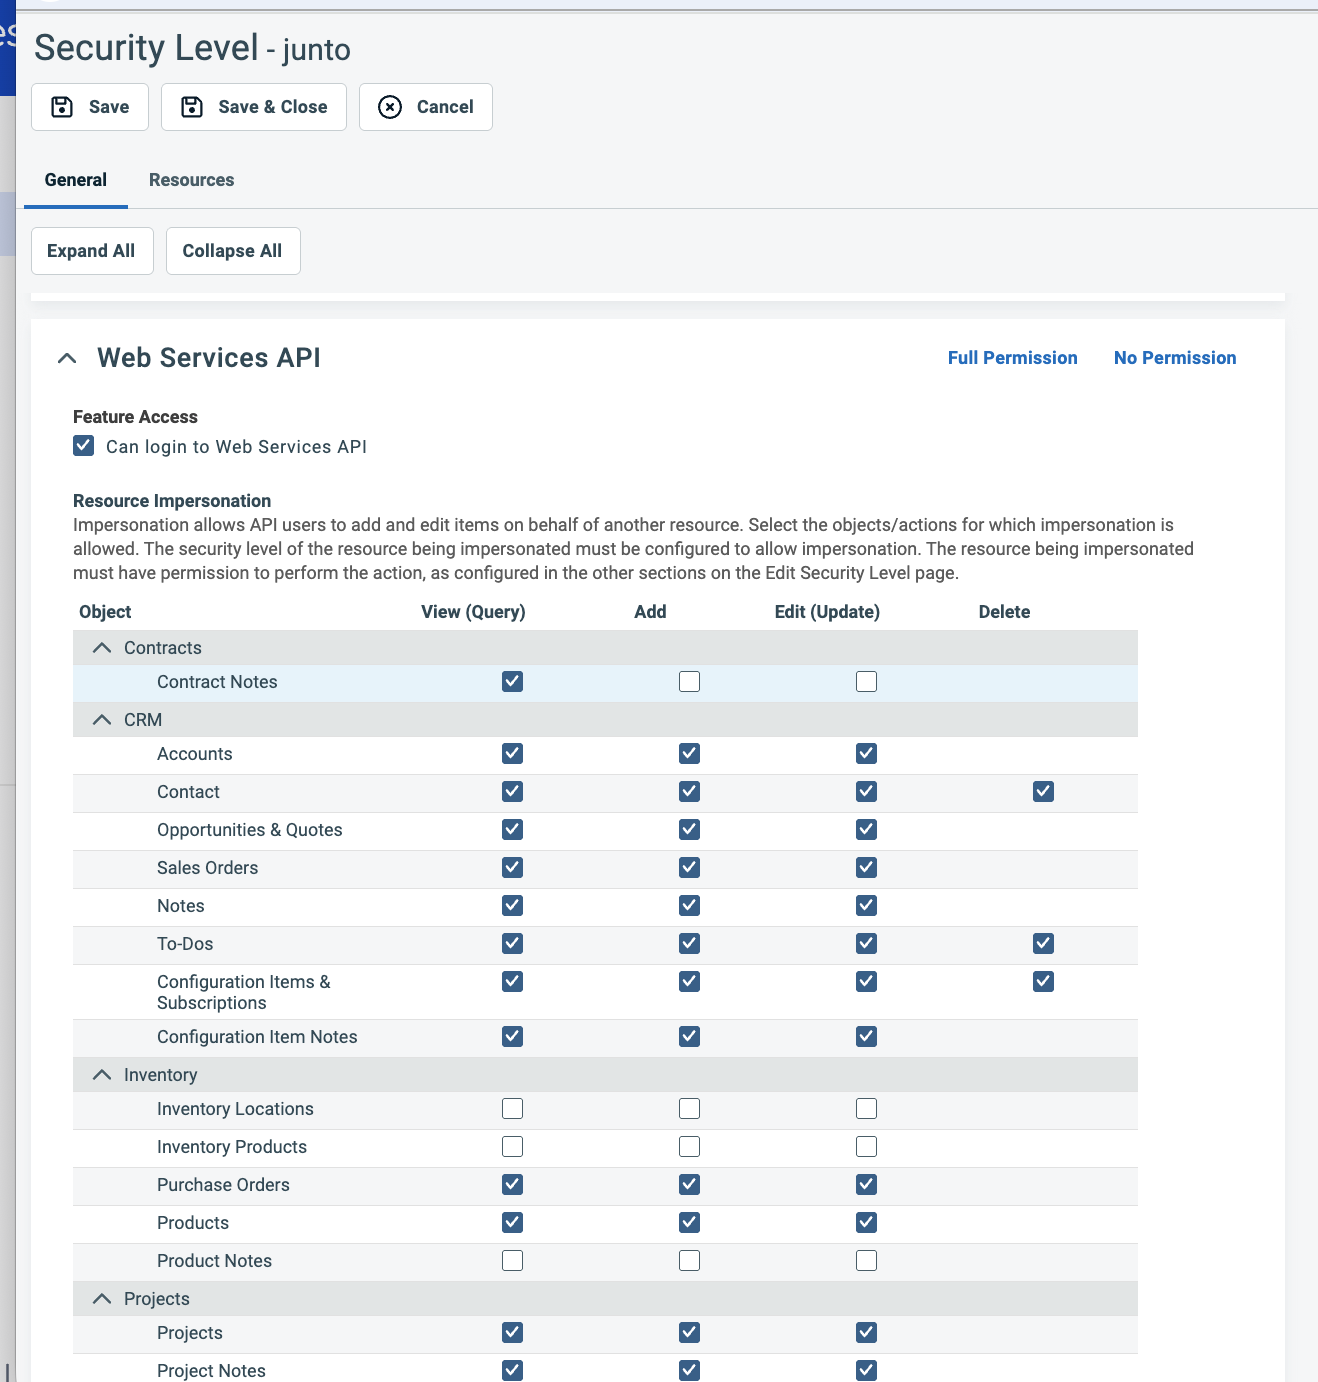
Task: Uncheck Add for Projects row
Action: 690,1333
